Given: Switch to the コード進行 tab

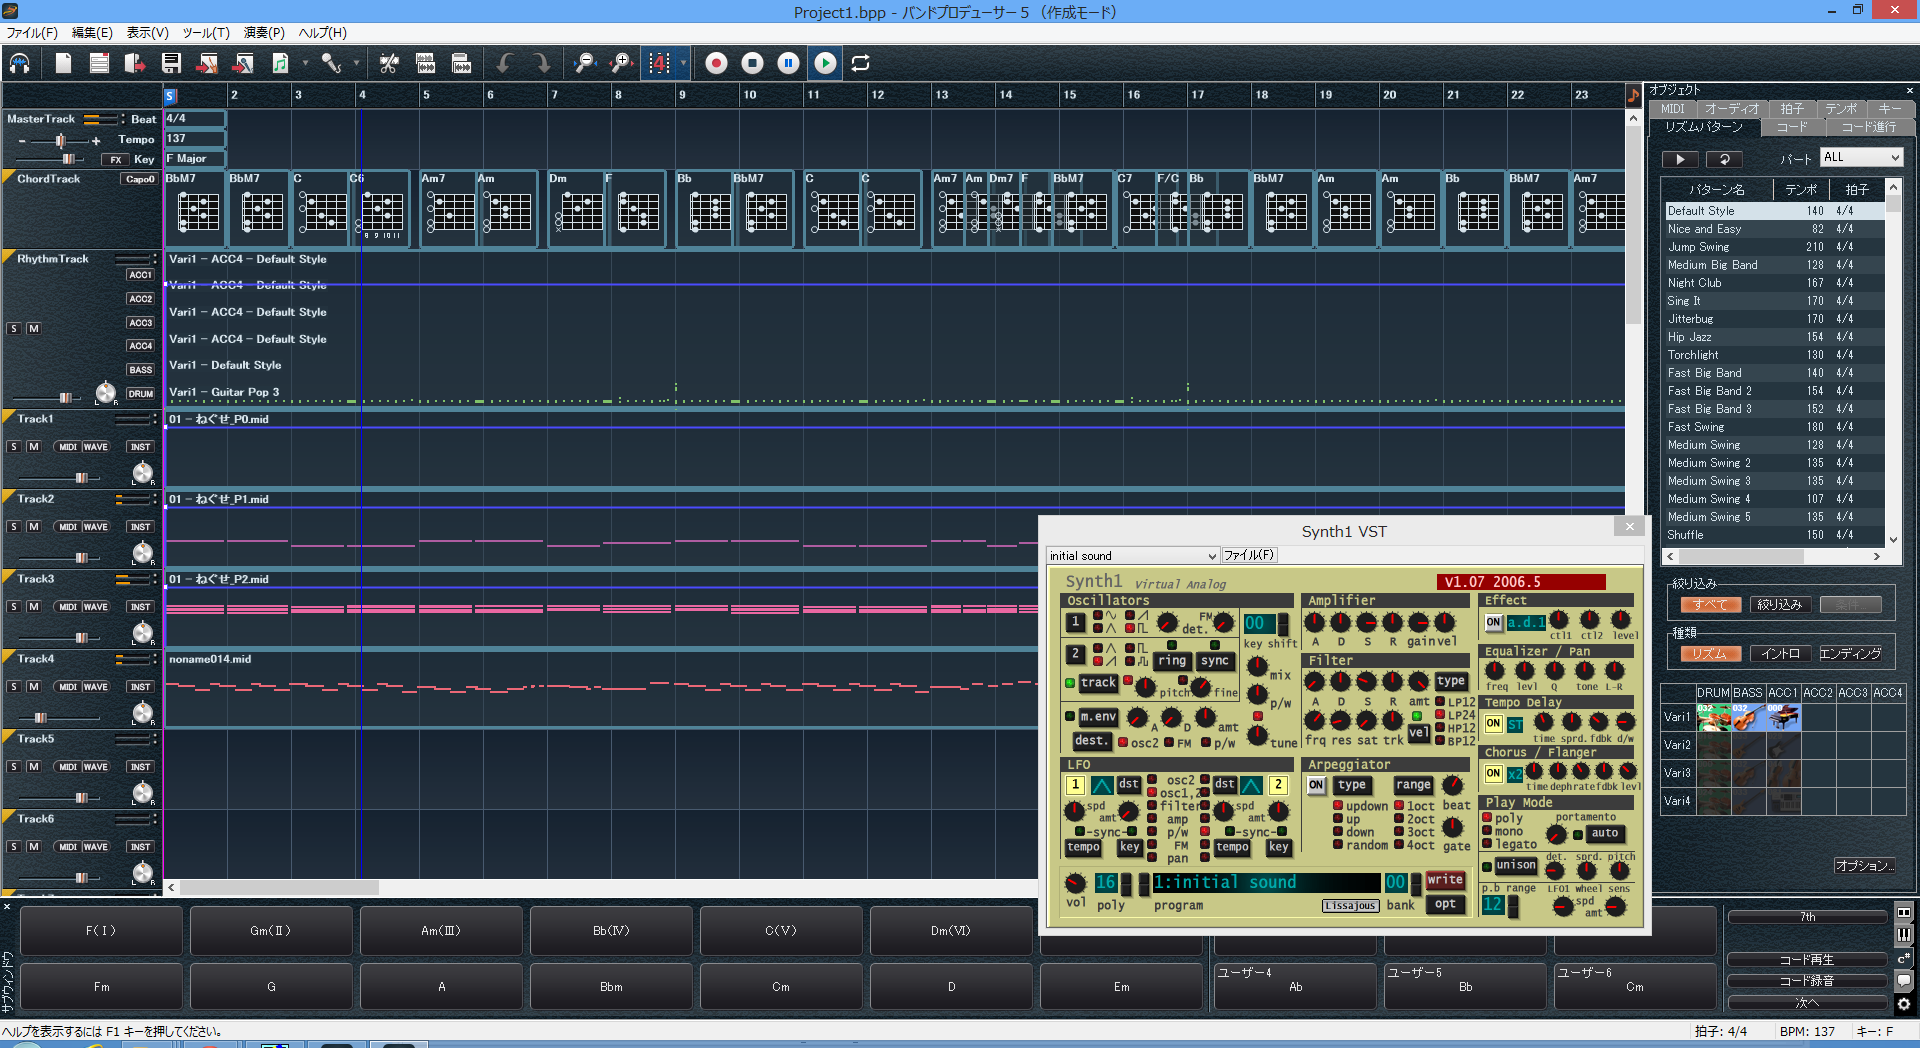Looking at the screenshot, I should click(x=1868, y=127).
